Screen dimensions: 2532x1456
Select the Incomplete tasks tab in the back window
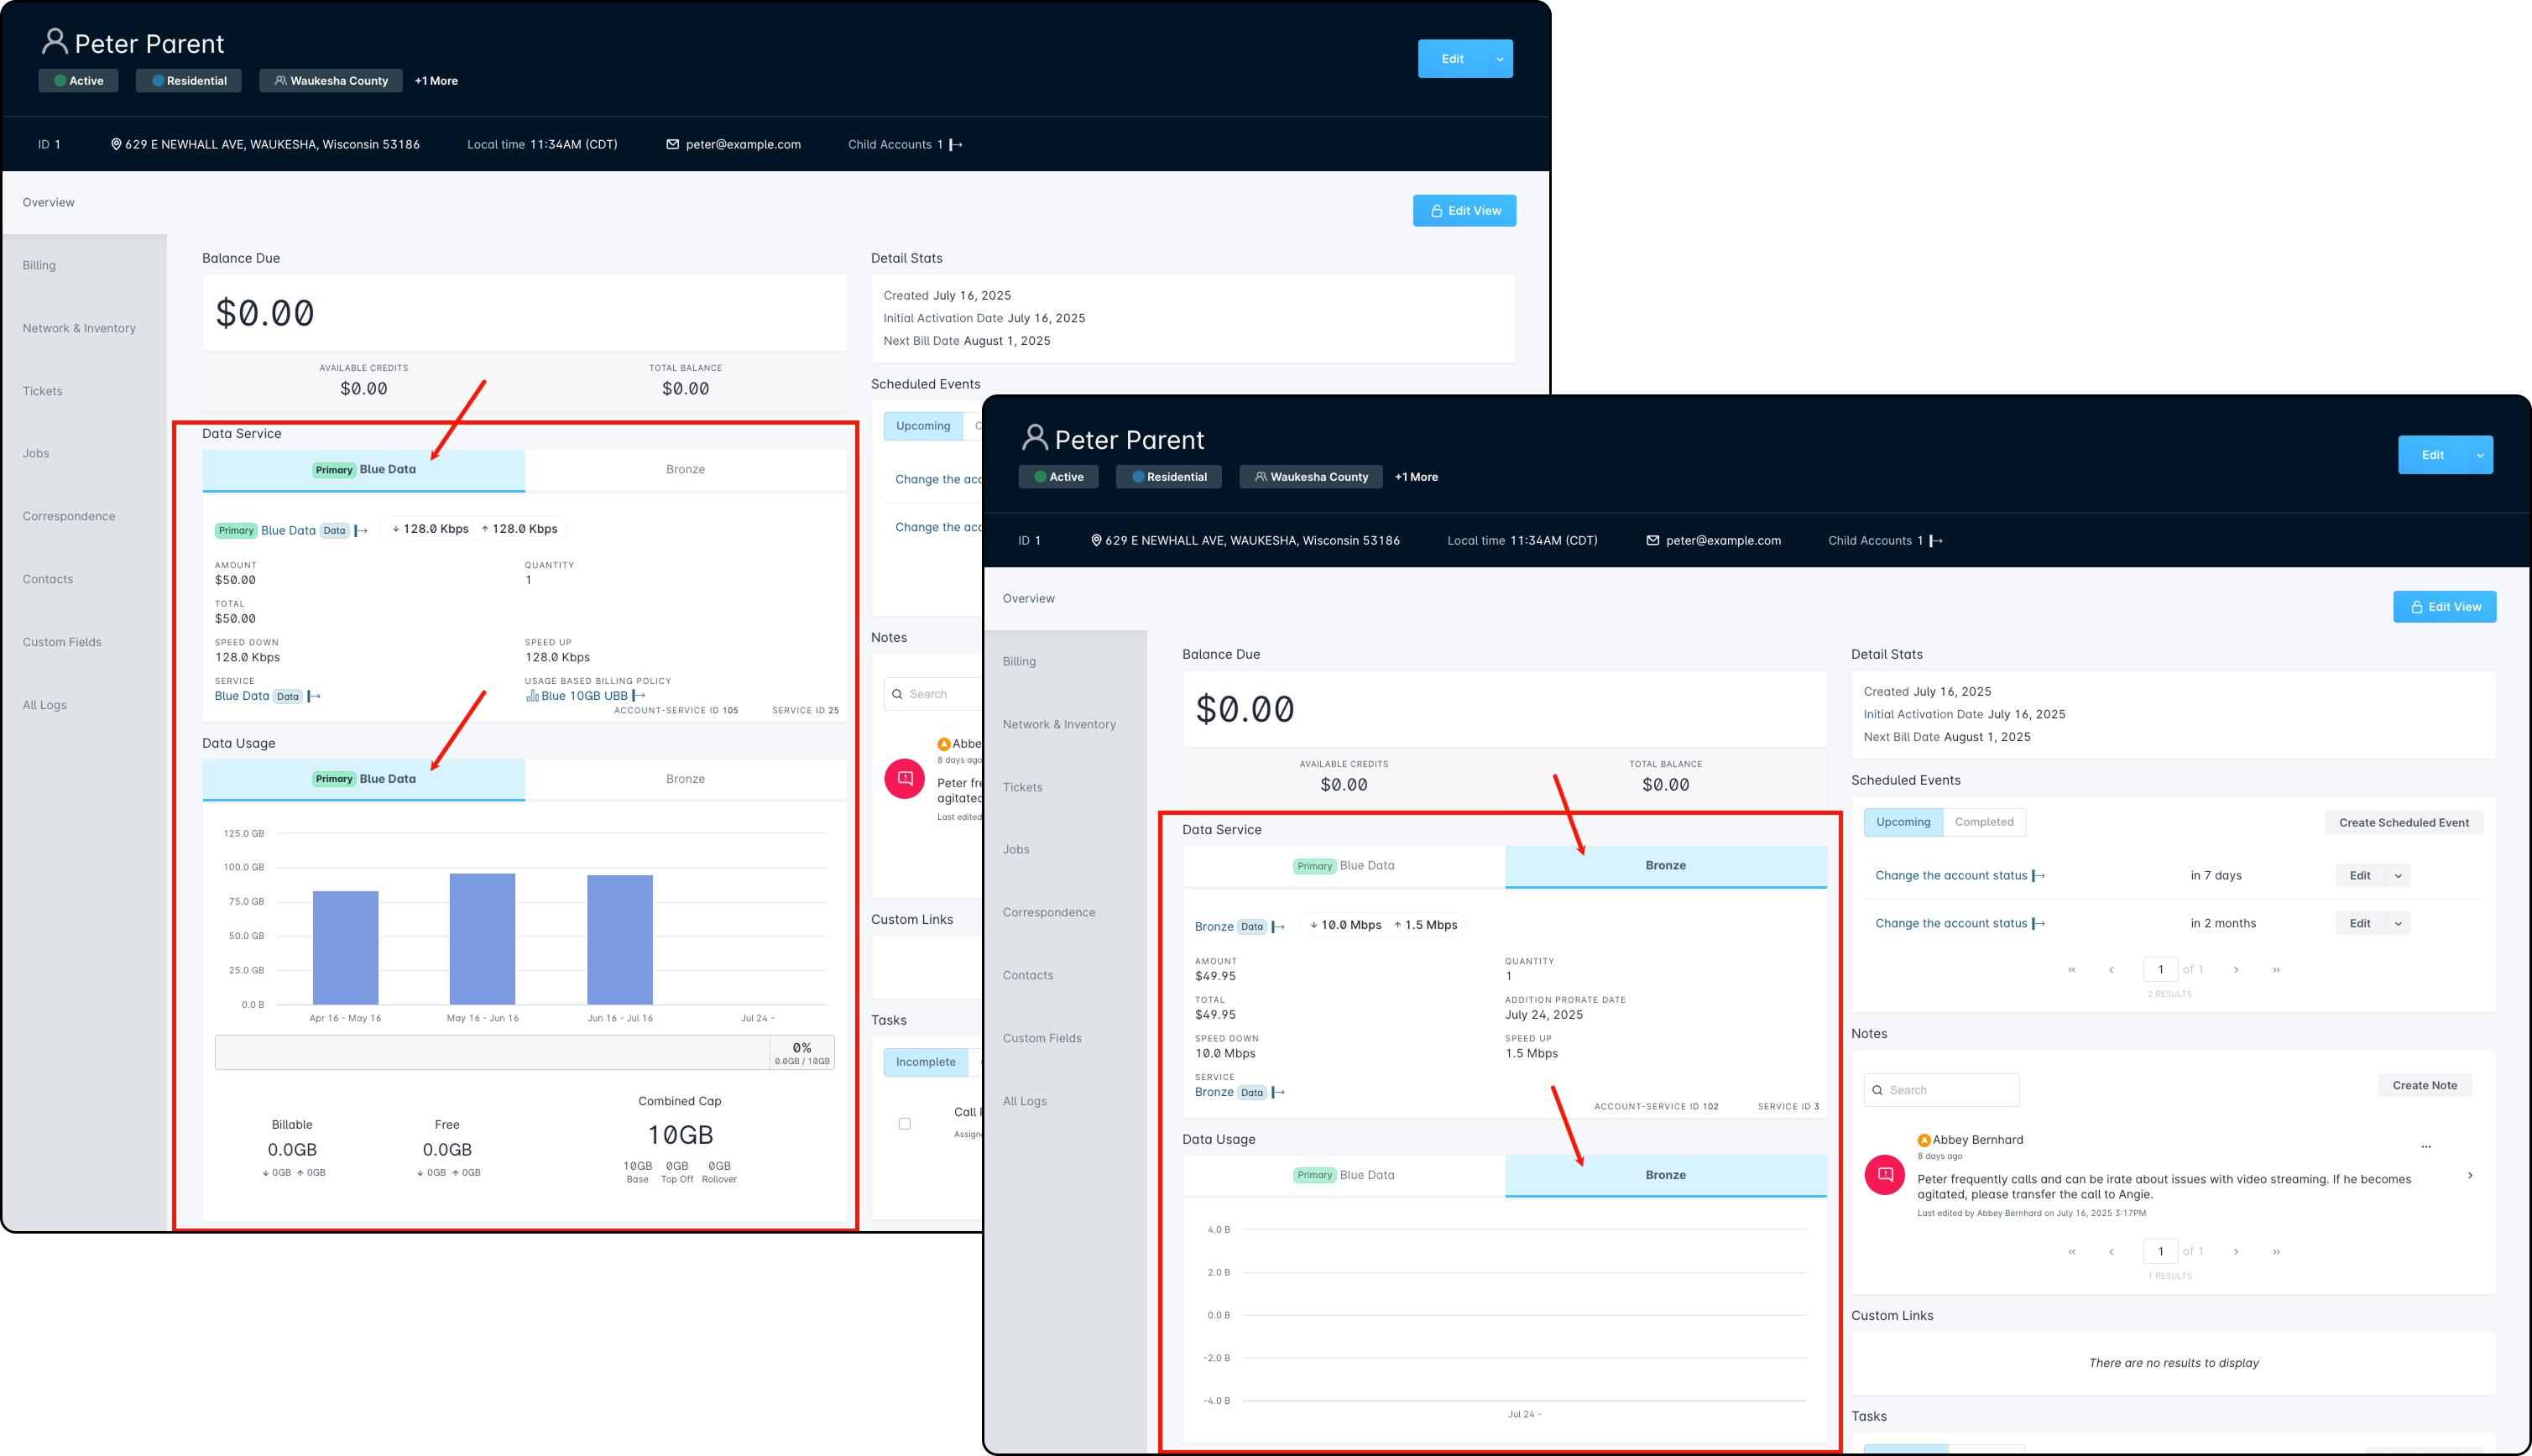point(925,1062)
